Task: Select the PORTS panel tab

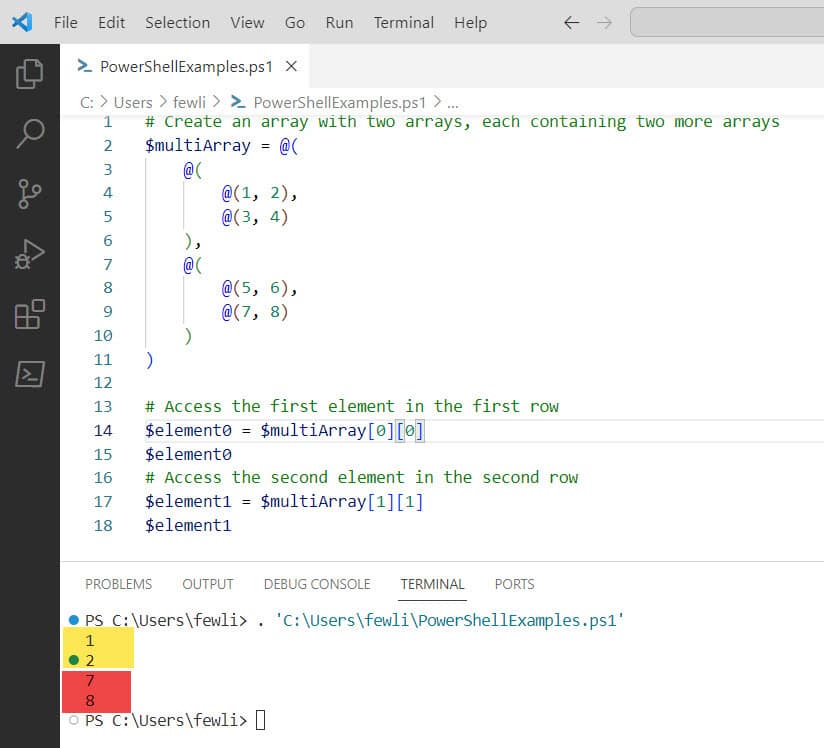Action: pyautogui.click(x=514, y=584)
